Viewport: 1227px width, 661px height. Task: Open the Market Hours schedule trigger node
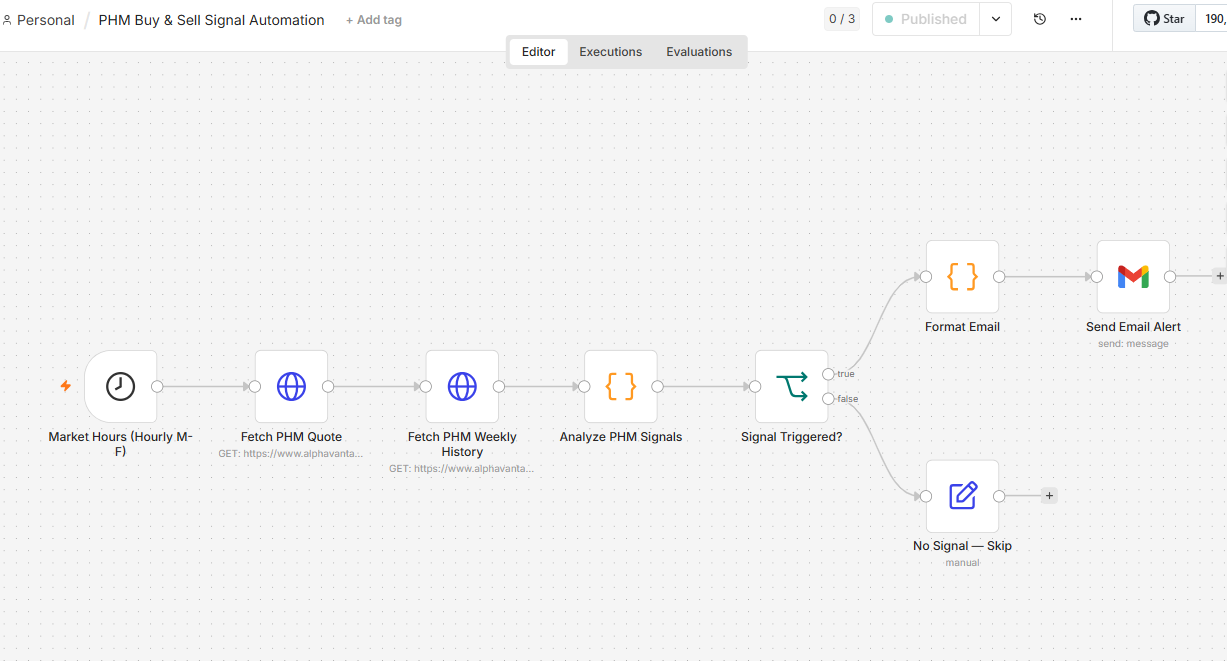click(x=121, y=386)
